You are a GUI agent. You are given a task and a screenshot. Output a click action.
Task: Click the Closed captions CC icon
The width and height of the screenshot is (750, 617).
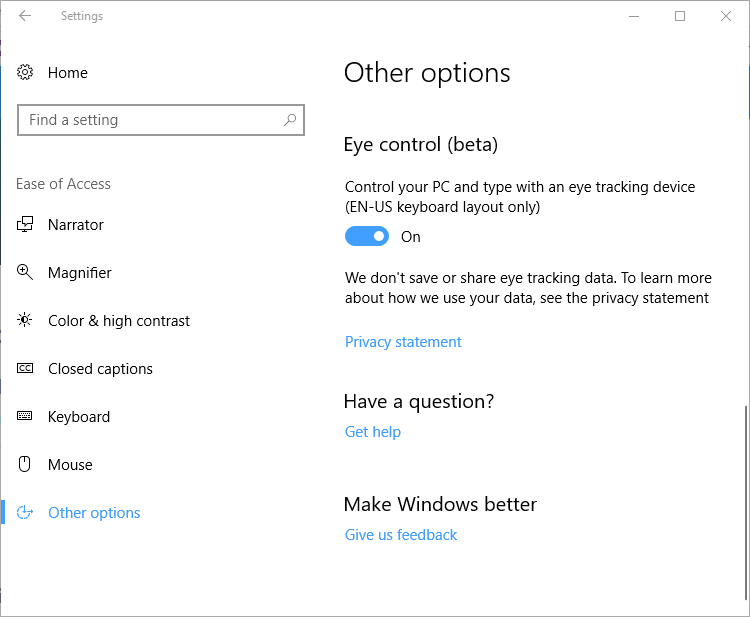point(26,369)
